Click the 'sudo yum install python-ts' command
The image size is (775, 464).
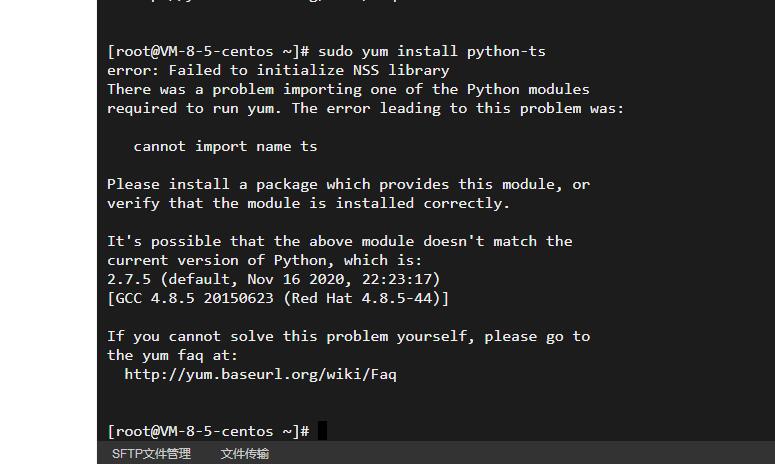click(431, 51)
